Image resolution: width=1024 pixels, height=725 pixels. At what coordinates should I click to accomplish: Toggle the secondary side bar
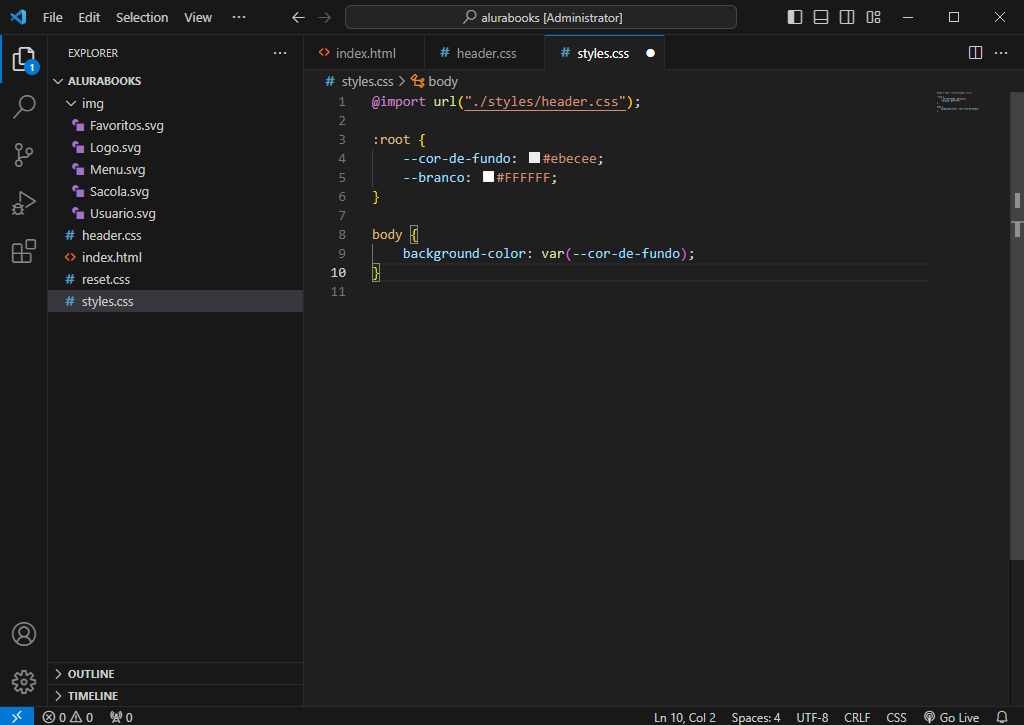point(847,18)
